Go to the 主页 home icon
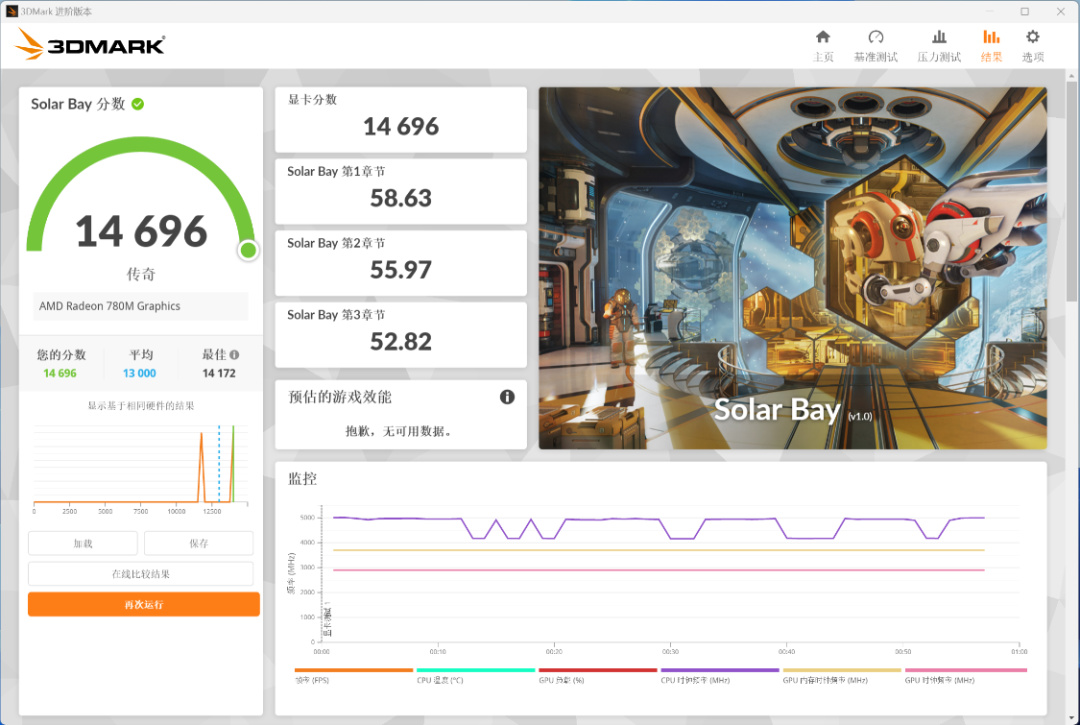This screenshot has height=725, width=1080. 822,37
